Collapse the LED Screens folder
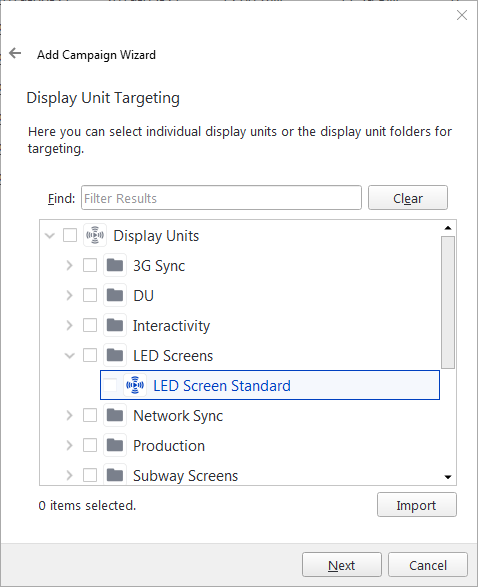This screenshot has width=478, height=587. [70, 355]
